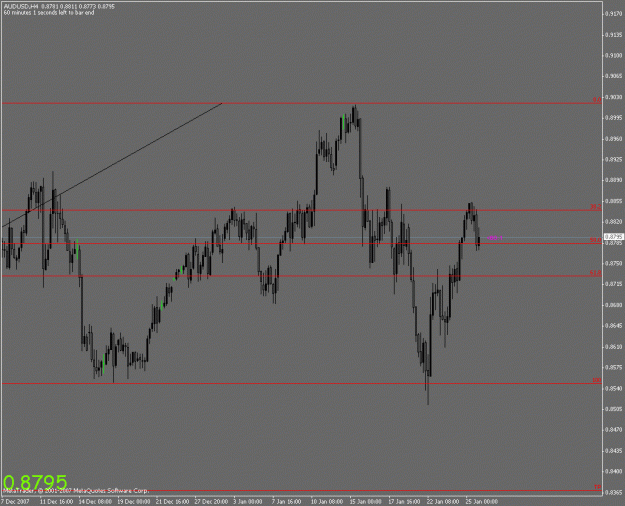Click the 0.9135 price axis label
This screenshot has height=506, width=625.
(614, 35)
